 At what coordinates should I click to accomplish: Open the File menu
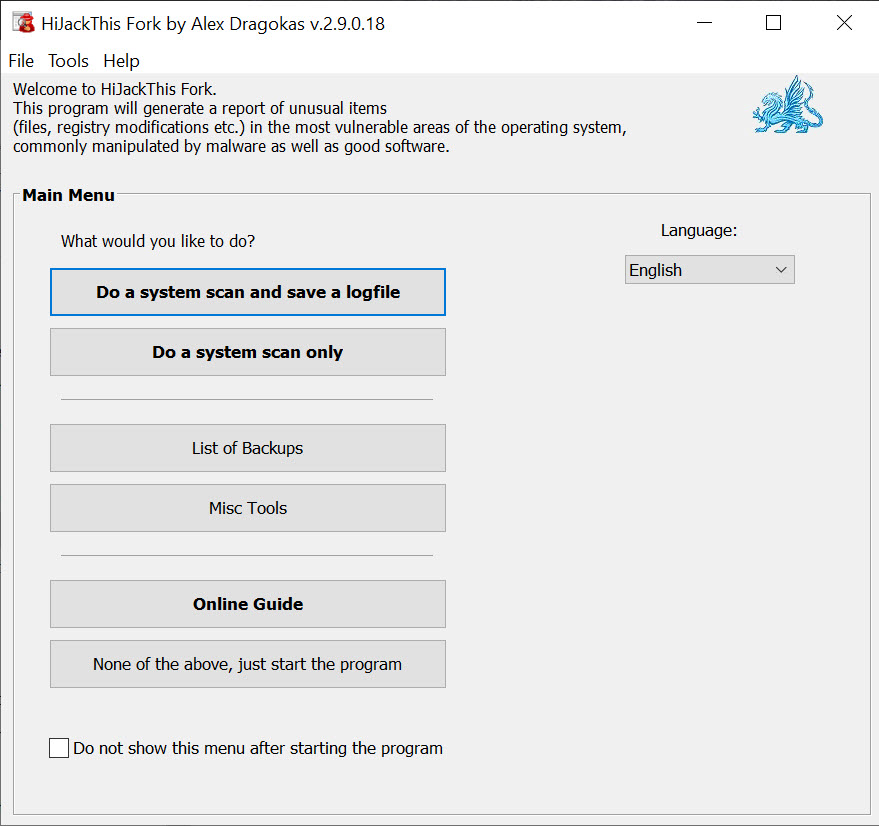21,61
